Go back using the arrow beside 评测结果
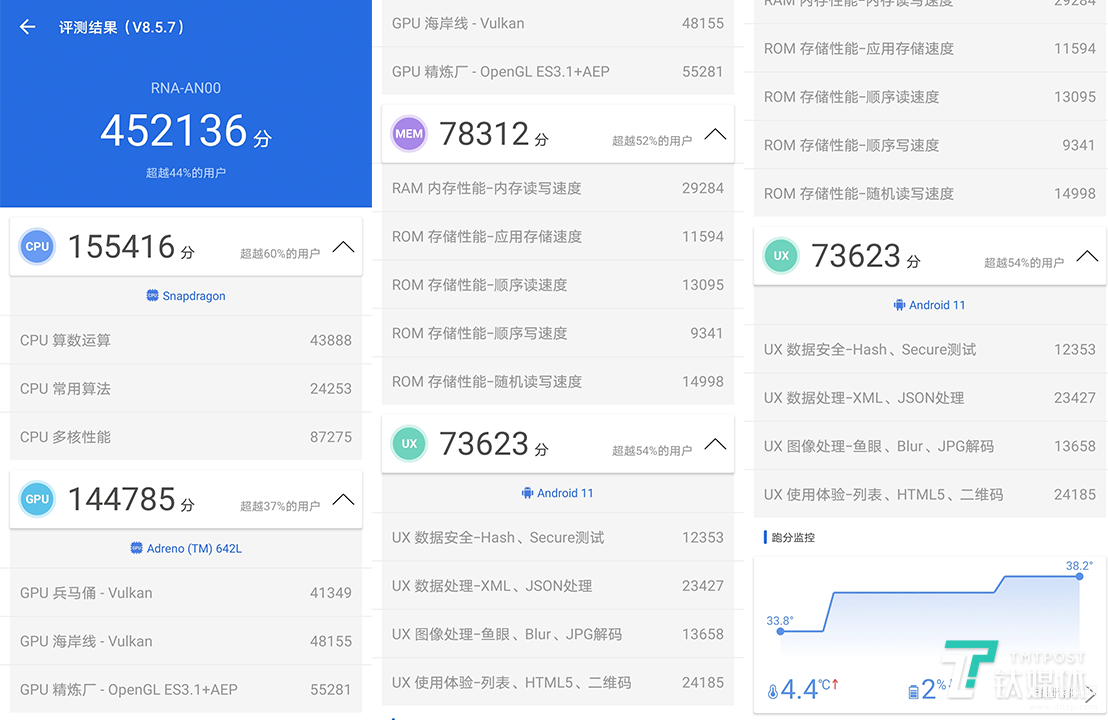 click(28, 27)
